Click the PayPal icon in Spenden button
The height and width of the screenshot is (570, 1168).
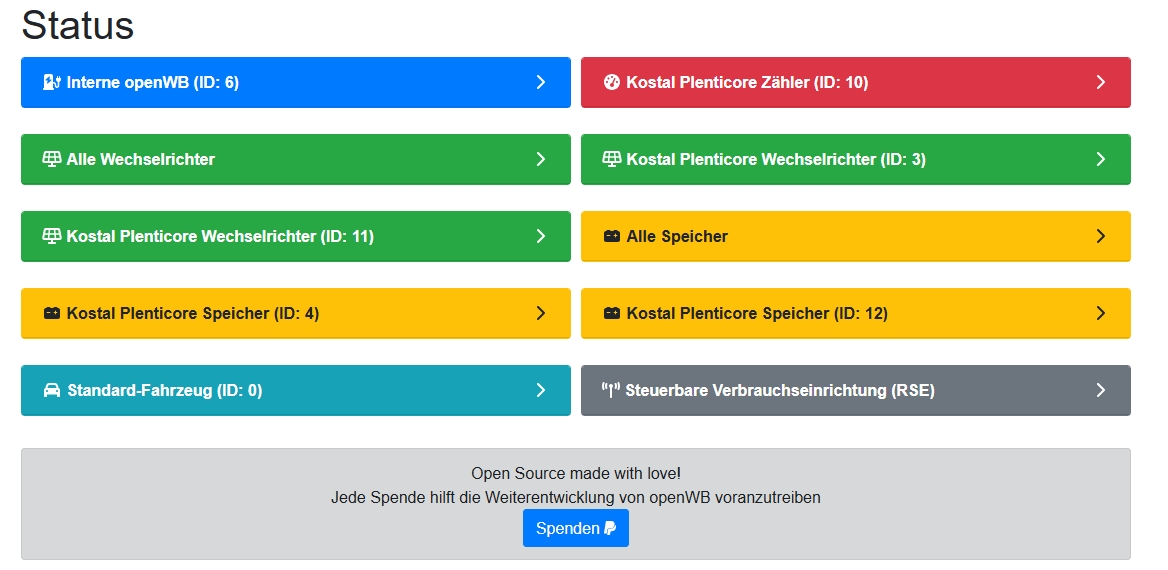[x=610, y=528]
